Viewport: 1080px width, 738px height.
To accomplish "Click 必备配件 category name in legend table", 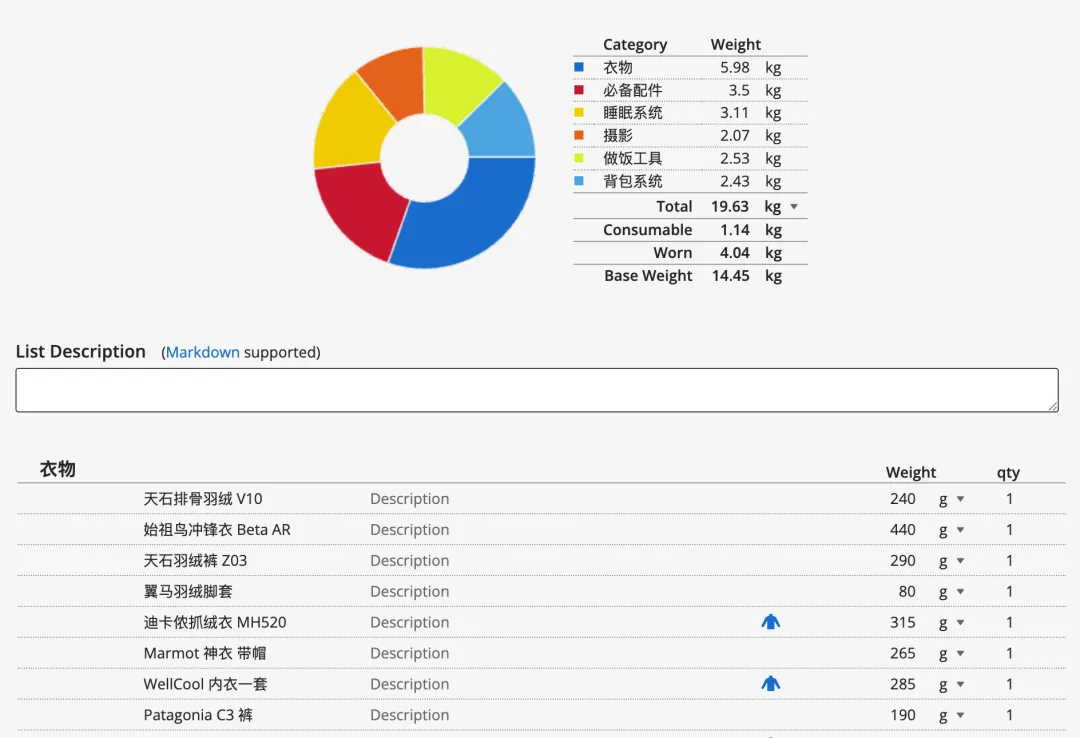I will [x=632, y=90].
